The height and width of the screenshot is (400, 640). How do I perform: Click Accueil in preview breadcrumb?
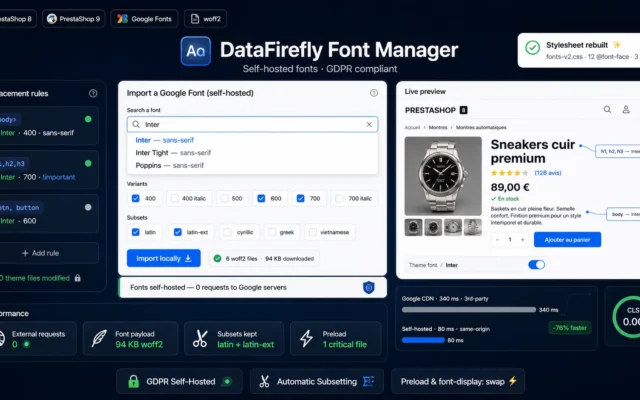pyautogui.click(x=412, y=127)
